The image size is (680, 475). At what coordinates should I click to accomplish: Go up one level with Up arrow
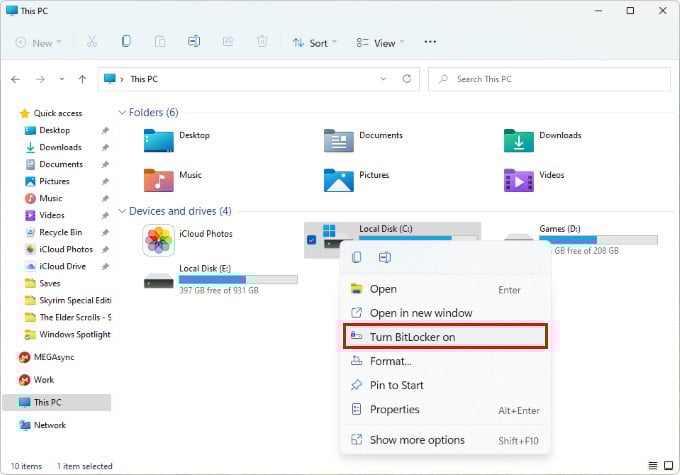[82, 79]
